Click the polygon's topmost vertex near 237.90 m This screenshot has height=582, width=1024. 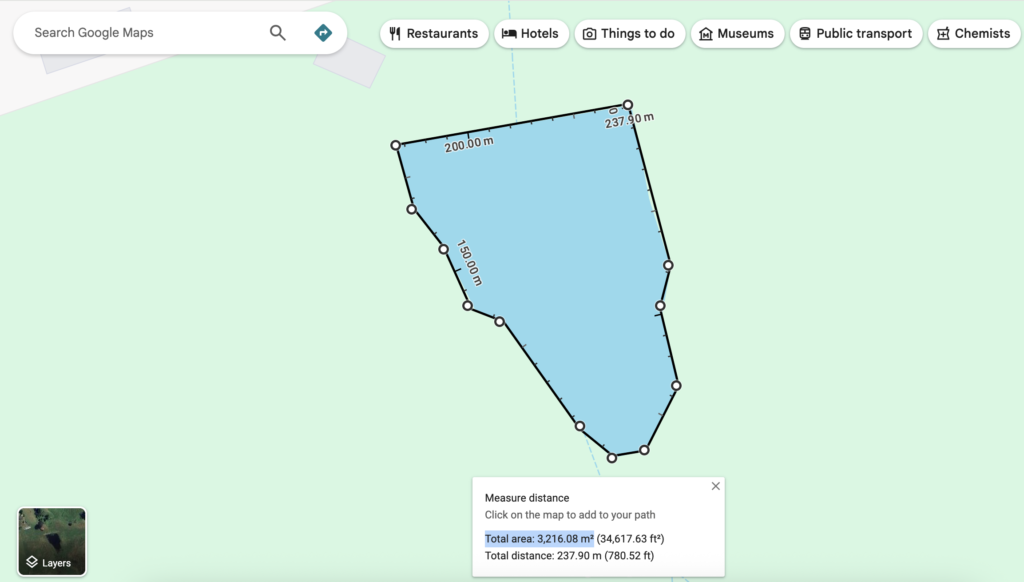pyautogui.click(x=628, y=105)
